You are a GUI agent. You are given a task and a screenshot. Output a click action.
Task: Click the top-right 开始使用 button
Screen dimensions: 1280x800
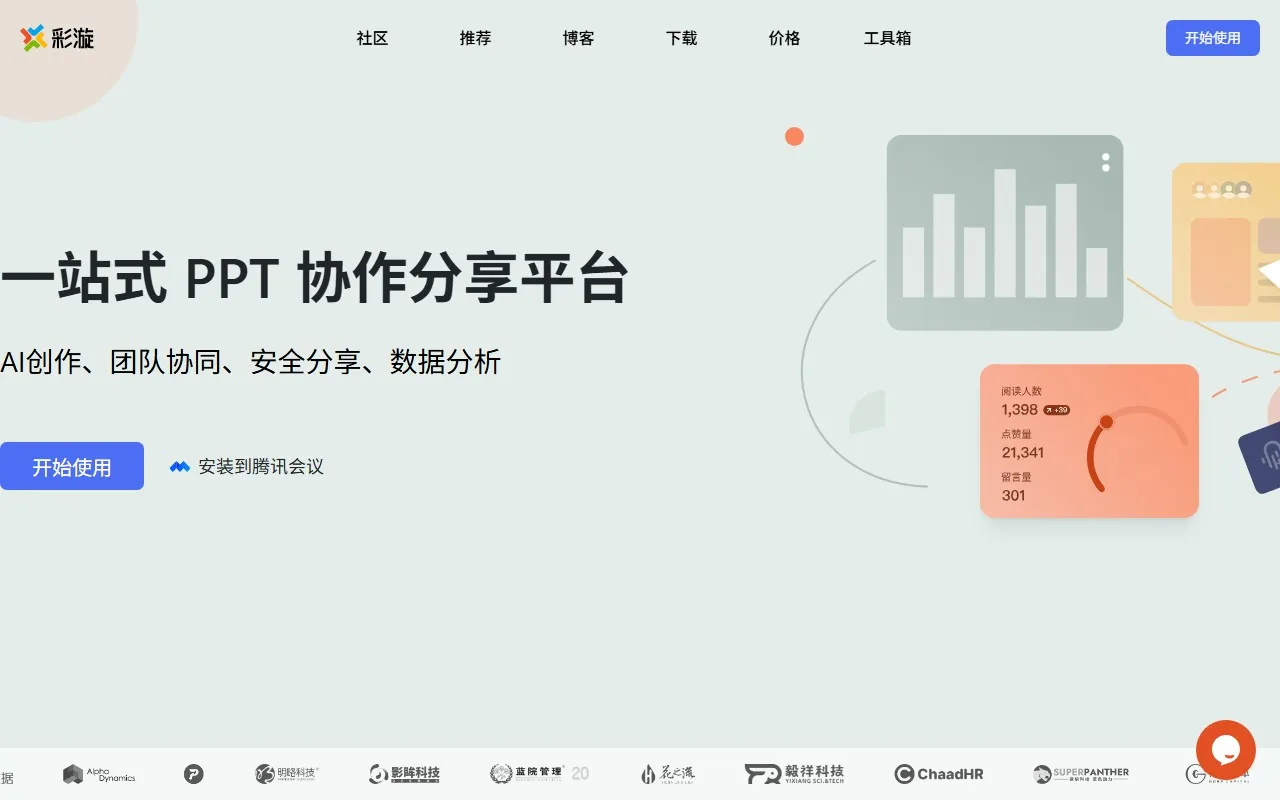[x=1212, y=38]
